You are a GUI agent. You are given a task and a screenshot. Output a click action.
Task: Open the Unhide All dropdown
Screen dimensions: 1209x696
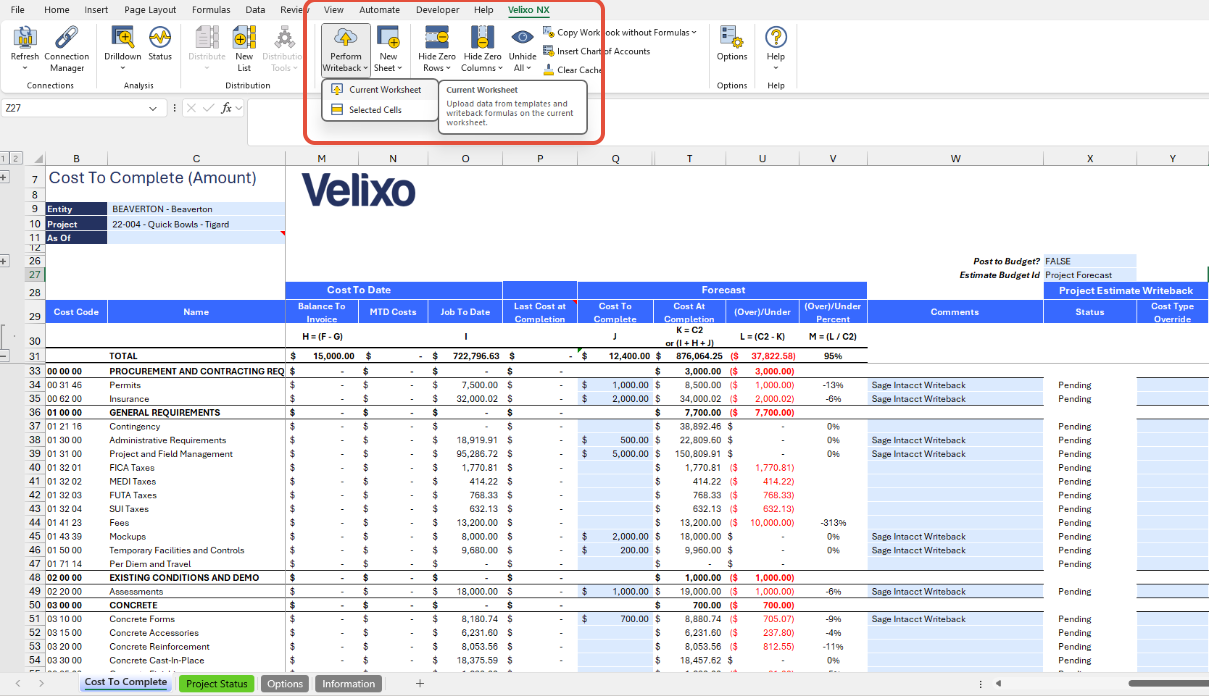[x=531, y=69]
